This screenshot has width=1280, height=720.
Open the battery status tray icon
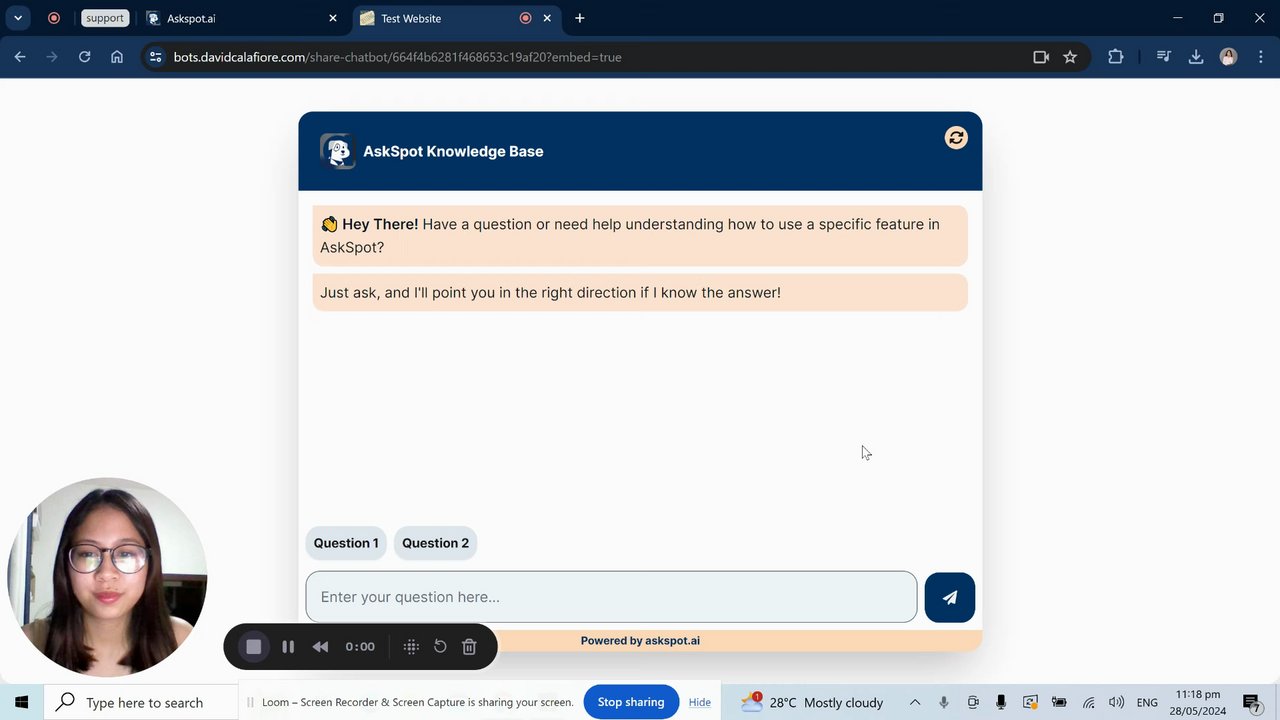(x=1059, y=702)
